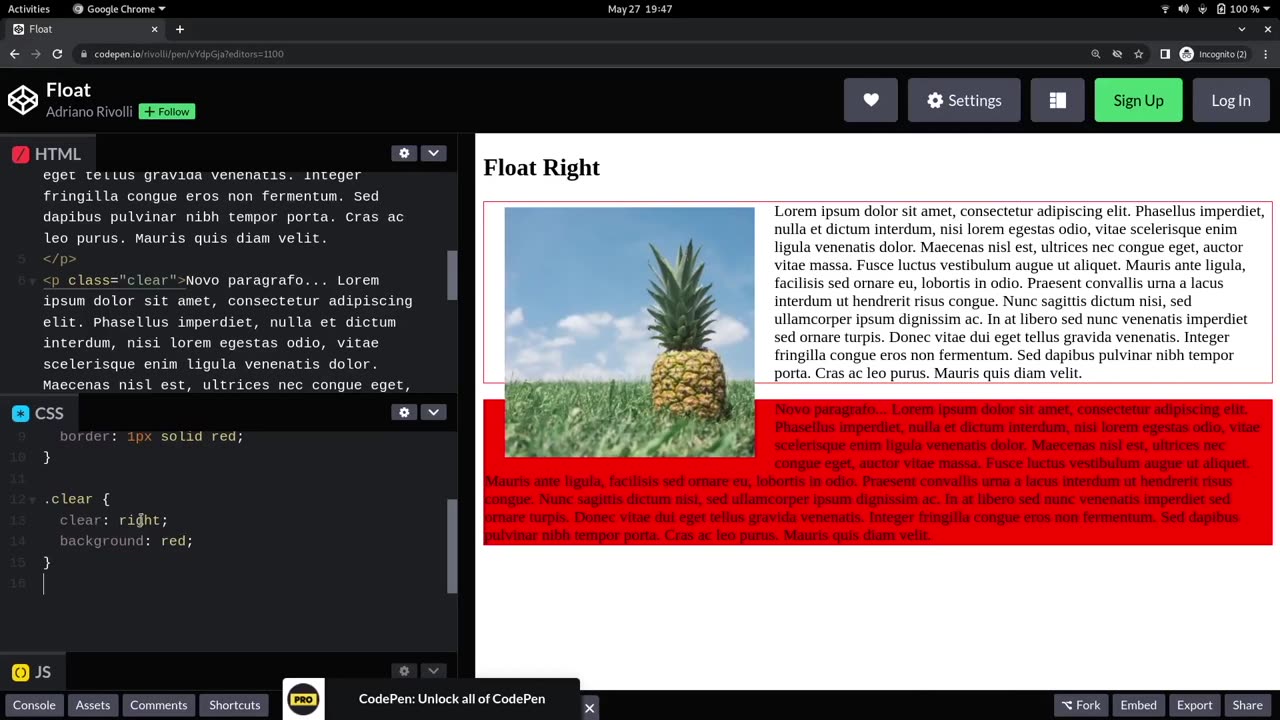
Task: Select the Float browser tab
Action: [84, 29]
